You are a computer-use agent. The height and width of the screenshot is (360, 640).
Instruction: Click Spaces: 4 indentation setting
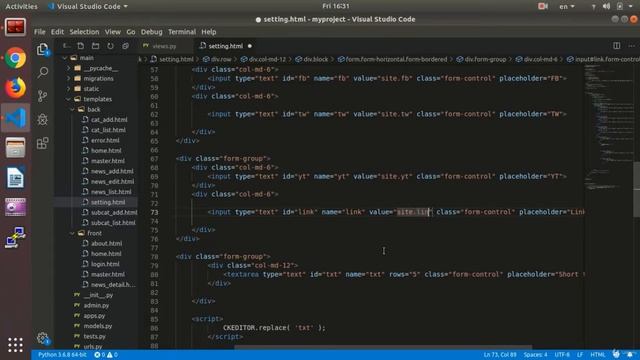pos(536,355)
